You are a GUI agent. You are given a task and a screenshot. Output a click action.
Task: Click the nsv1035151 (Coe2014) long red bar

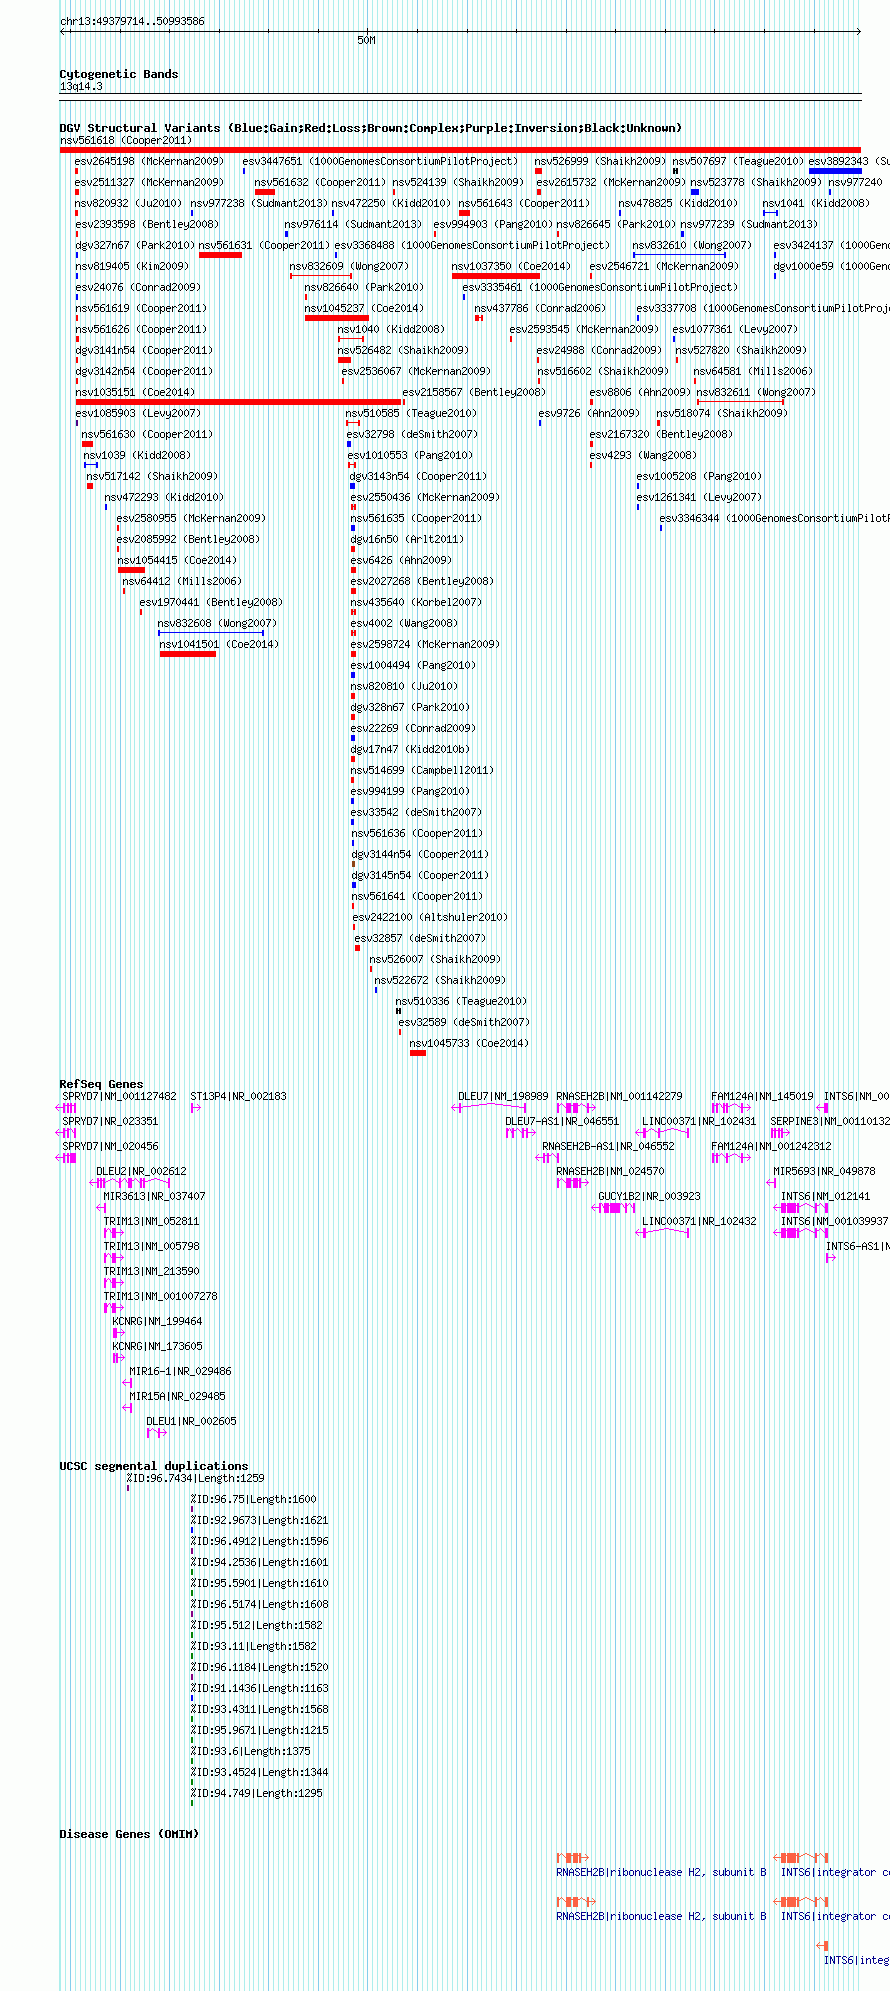click(239, 402)
